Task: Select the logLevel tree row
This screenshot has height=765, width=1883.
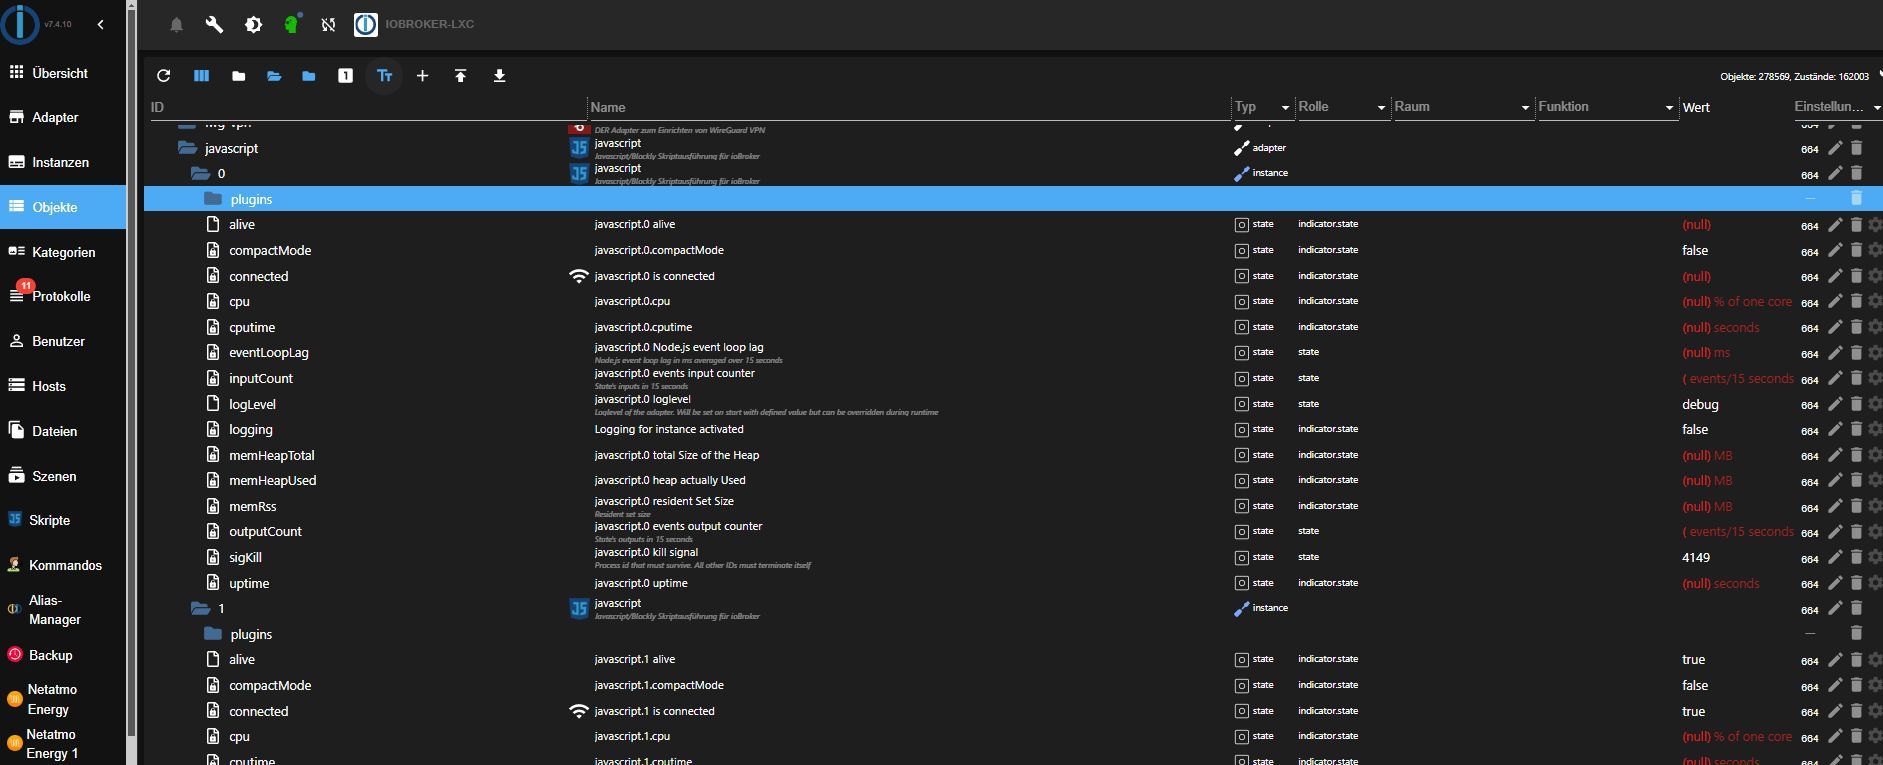Action: click(x=1013, y=404)
